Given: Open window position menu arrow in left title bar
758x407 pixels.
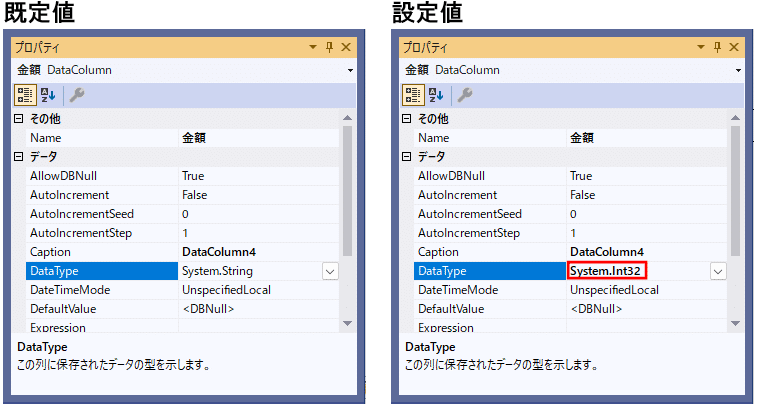Looking at the screenshot, I should [313, 47].
